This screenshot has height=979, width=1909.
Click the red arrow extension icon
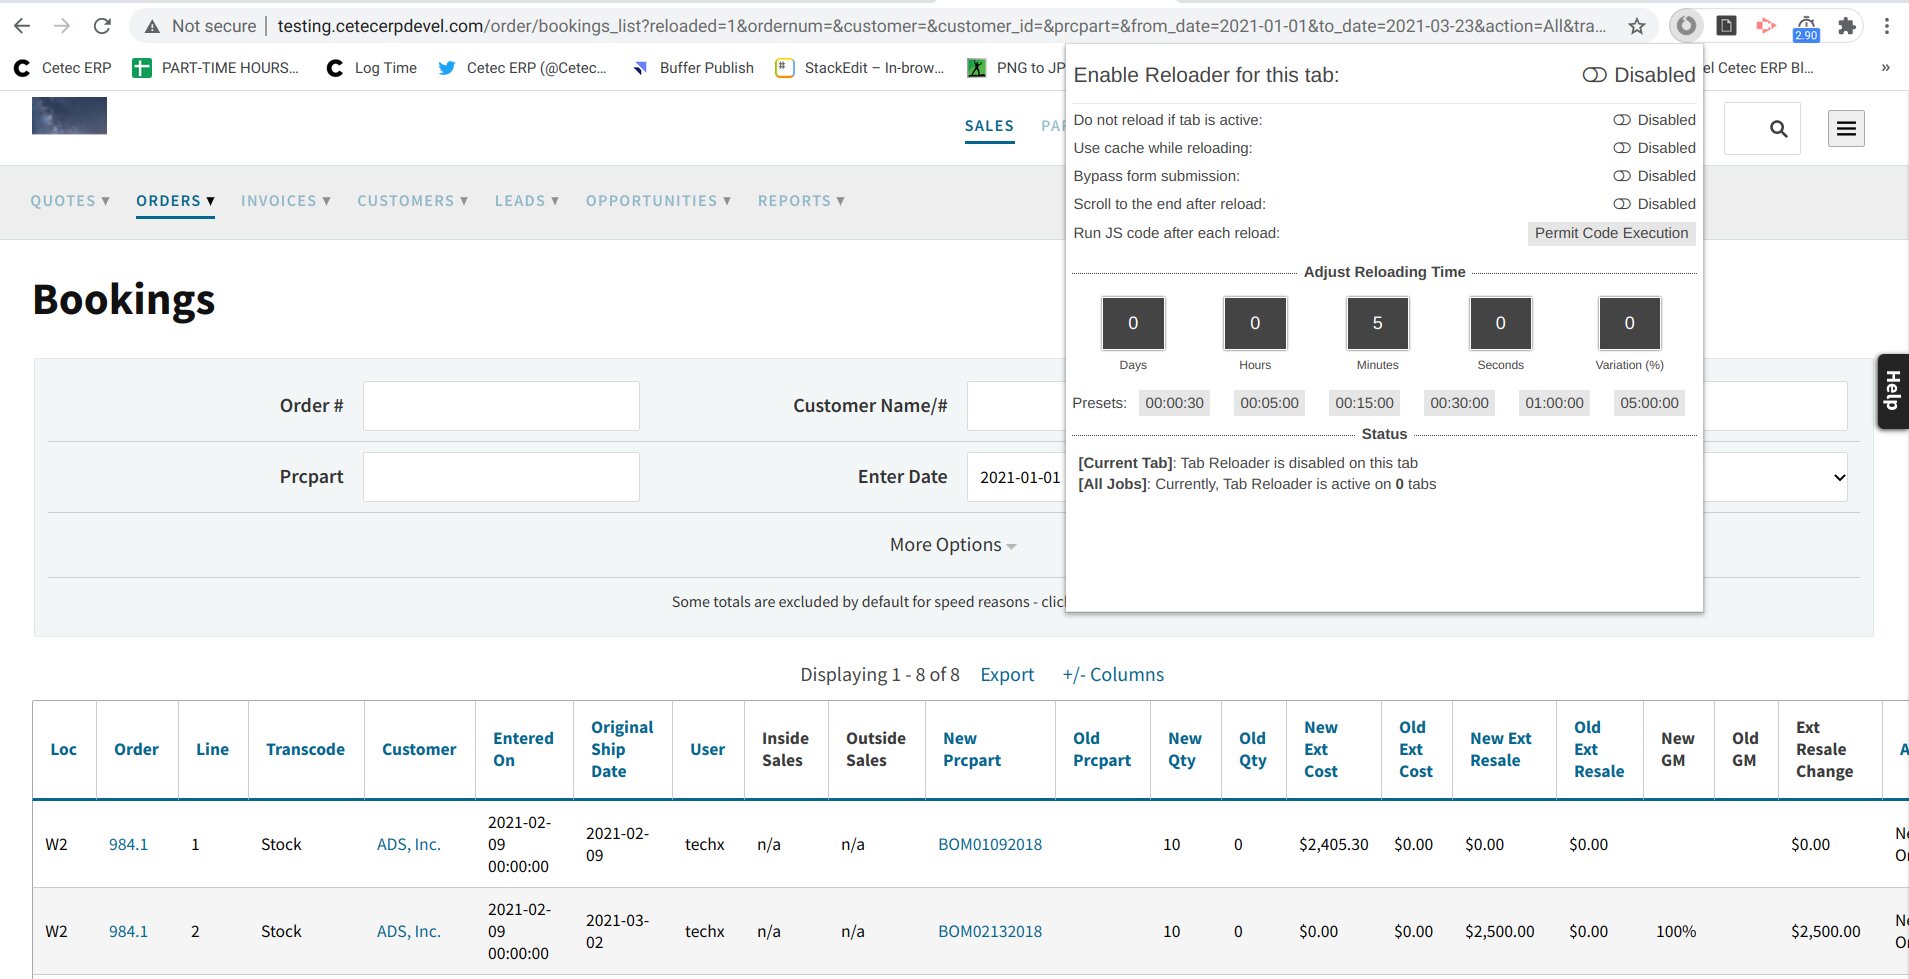(1766, 25)
